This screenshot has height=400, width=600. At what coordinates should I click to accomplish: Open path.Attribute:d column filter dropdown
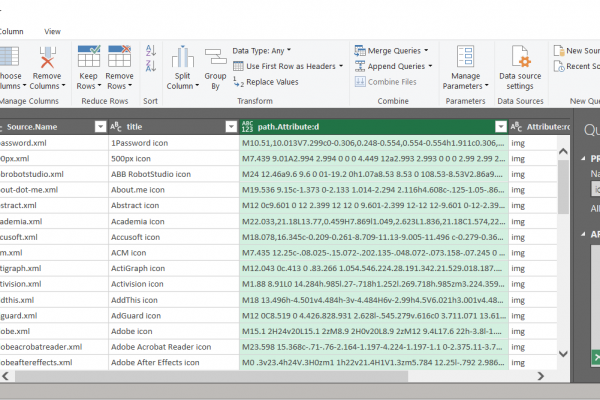point(501,127)
